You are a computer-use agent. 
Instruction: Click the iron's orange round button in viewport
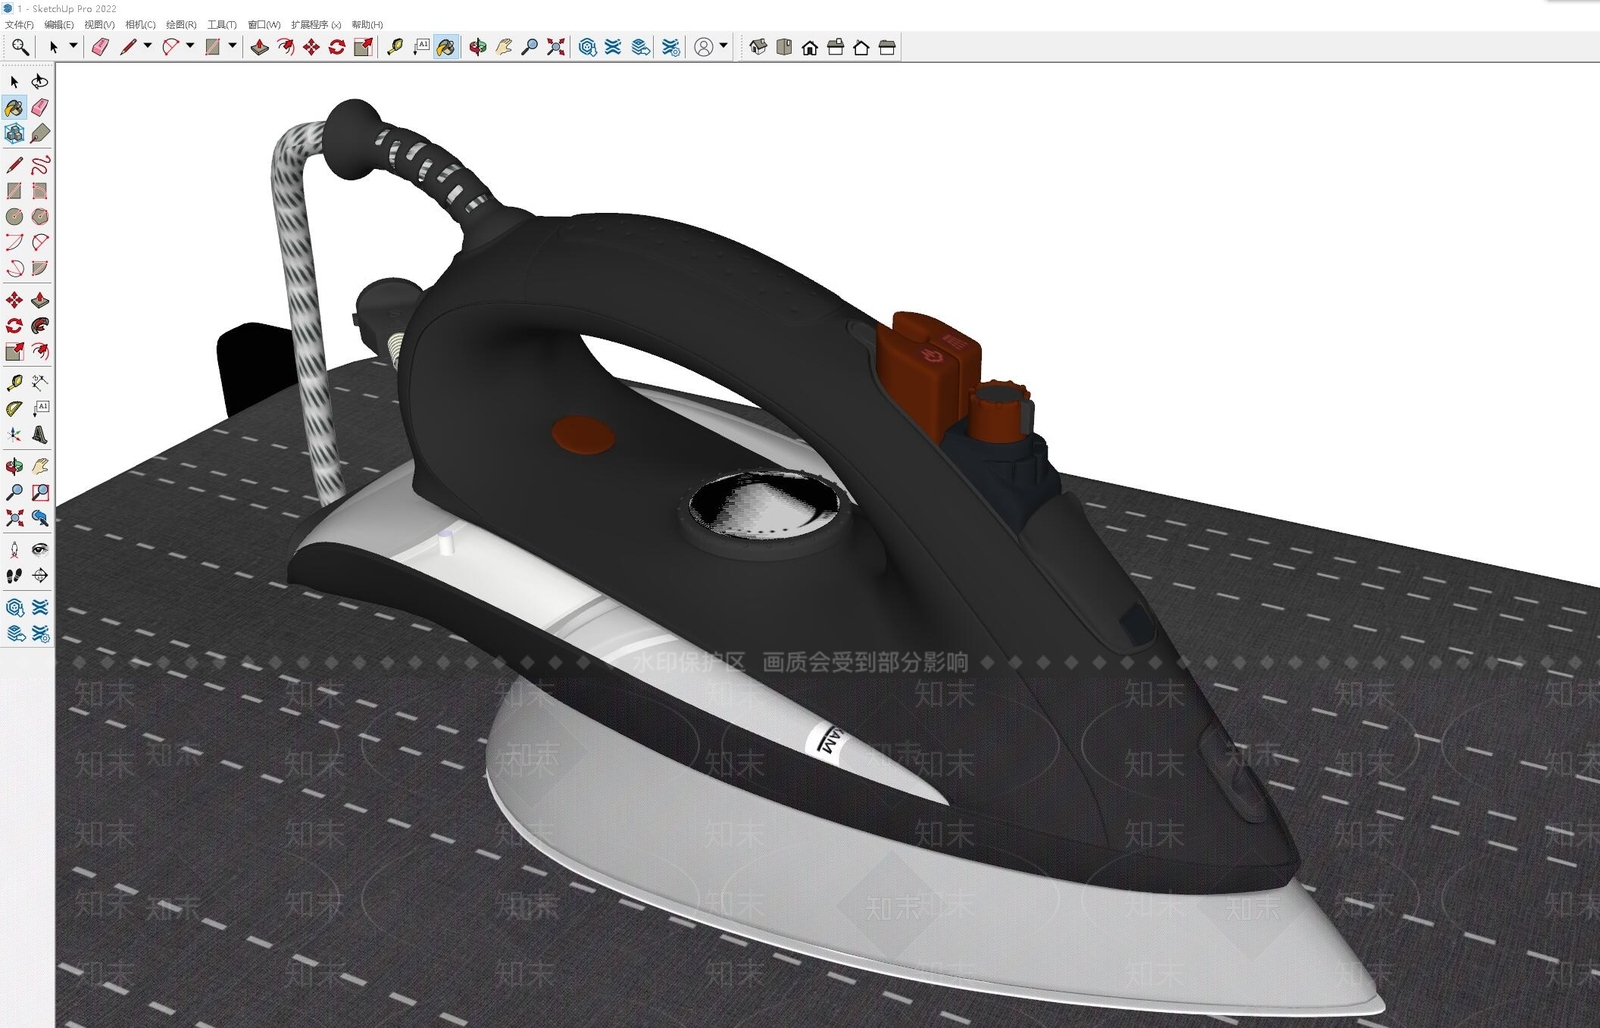pos(584,433)
